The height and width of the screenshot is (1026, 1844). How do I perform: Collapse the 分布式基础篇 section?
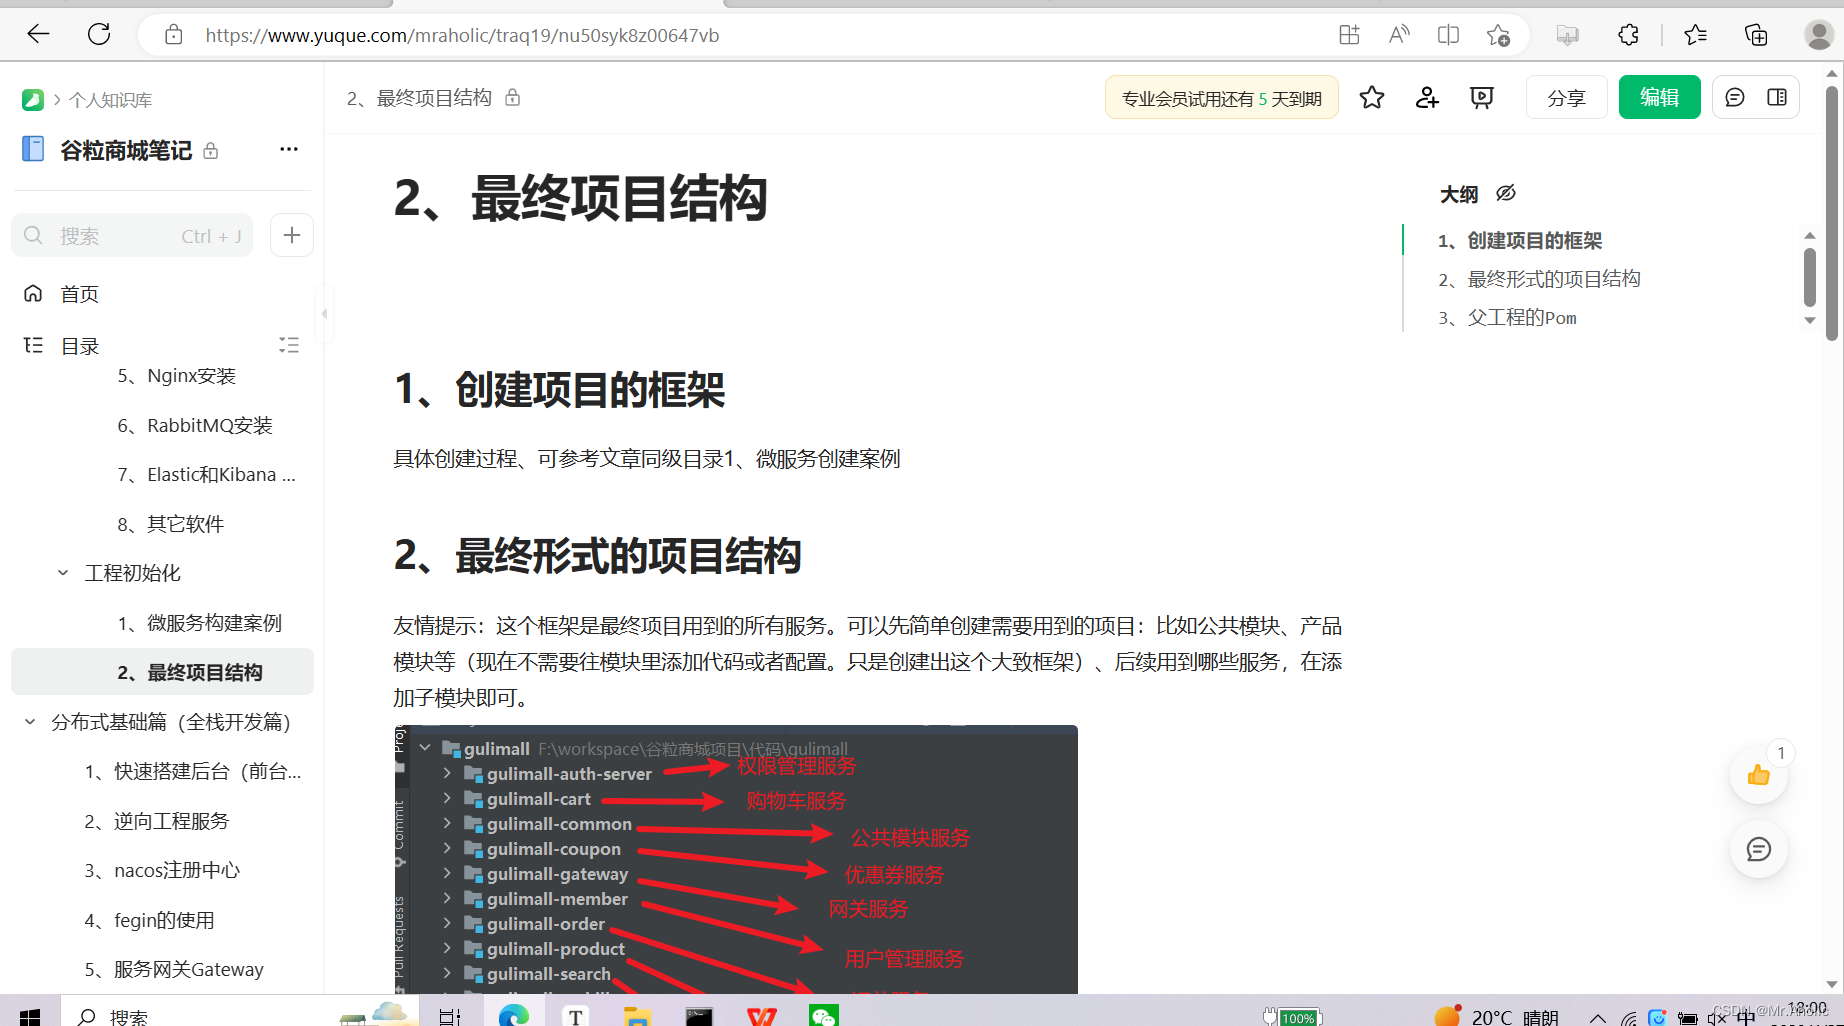tap(29, 721)
